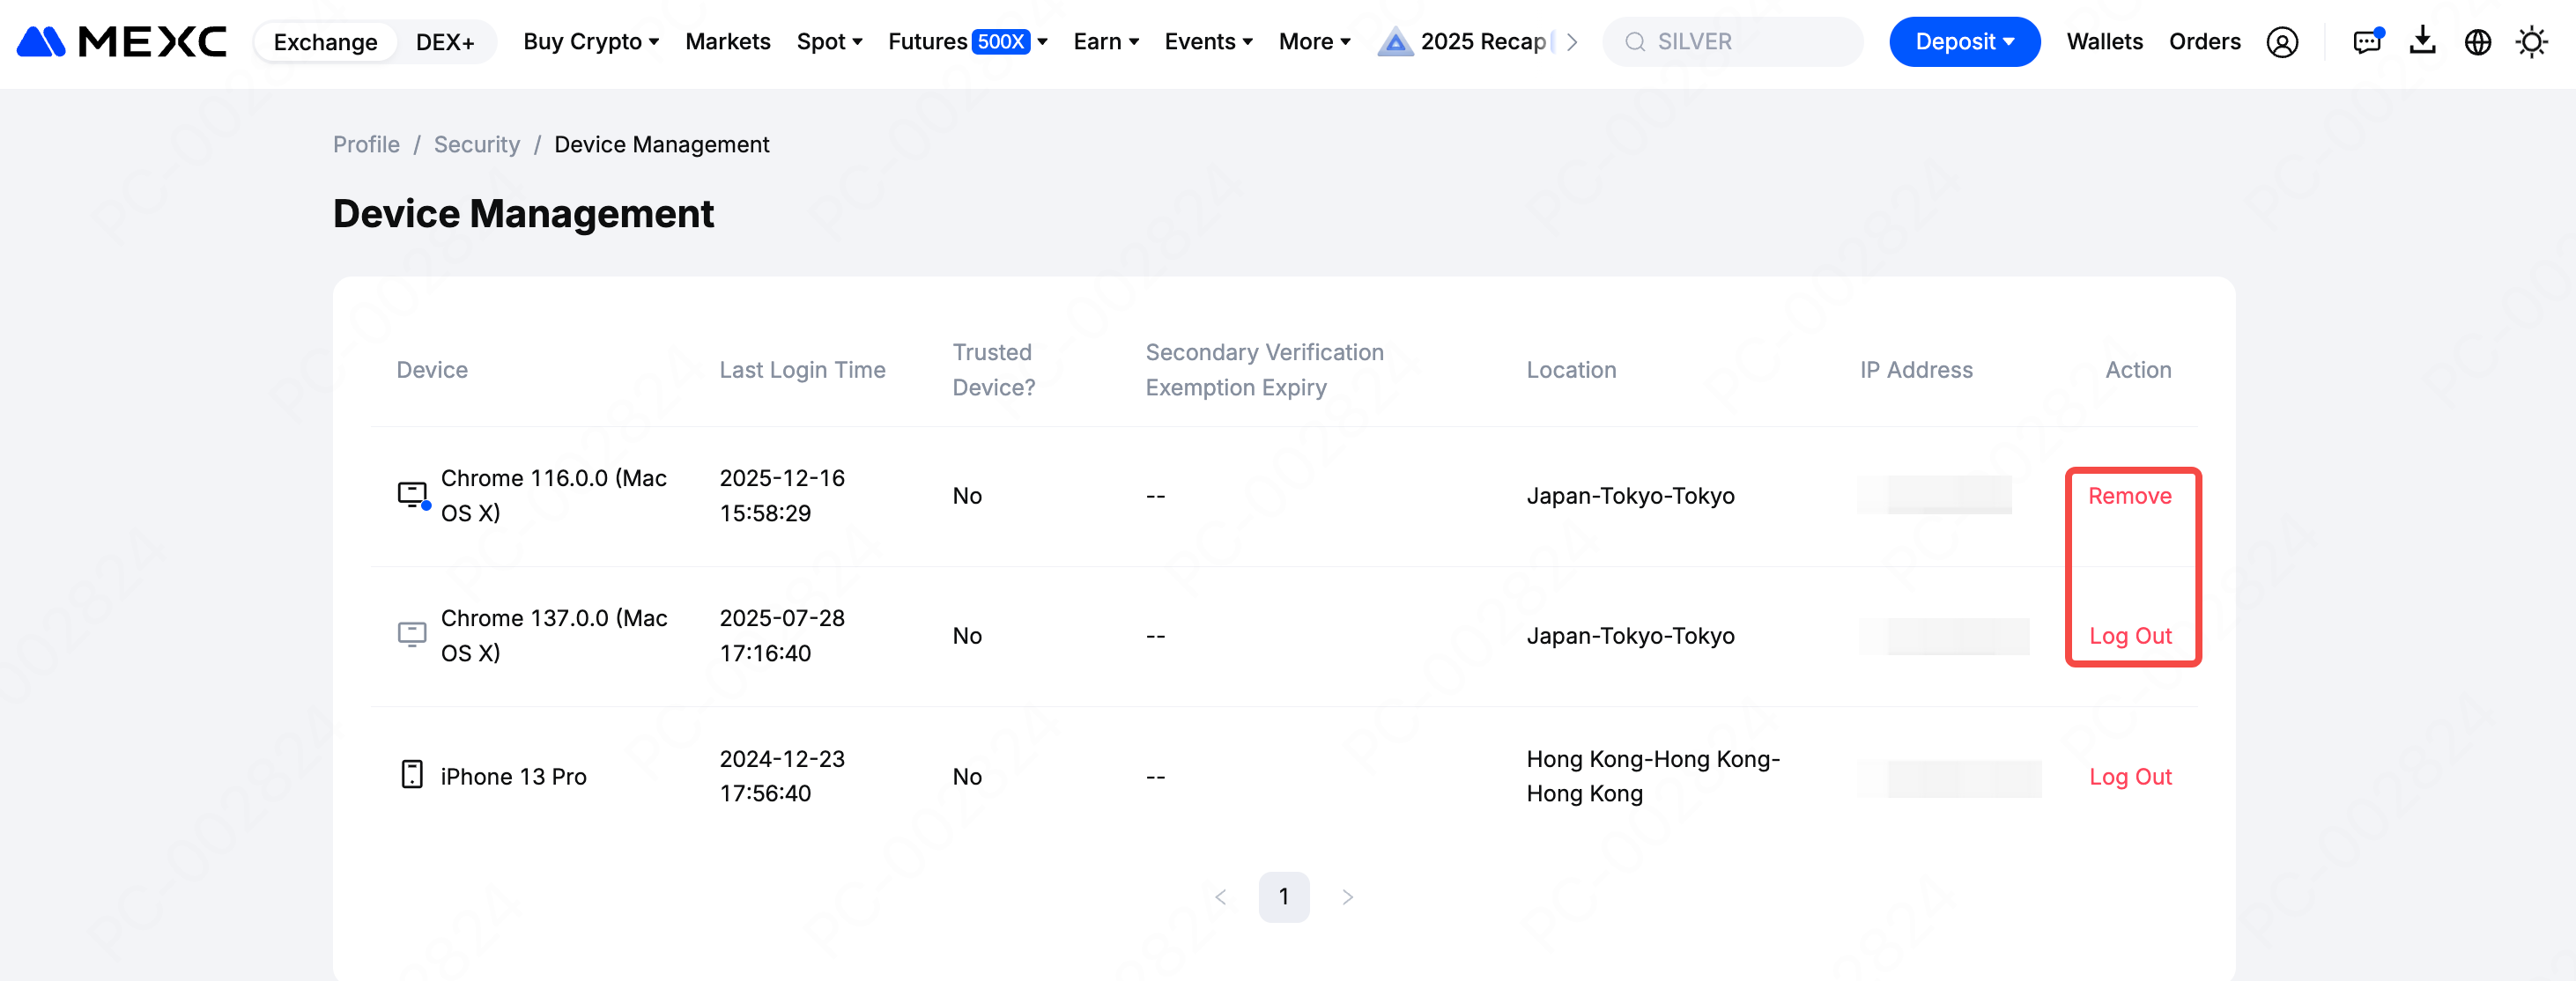2576x981 pixels.
Task: Navigate to Security via breadcrumb link
Action: (x=476, y=144)
